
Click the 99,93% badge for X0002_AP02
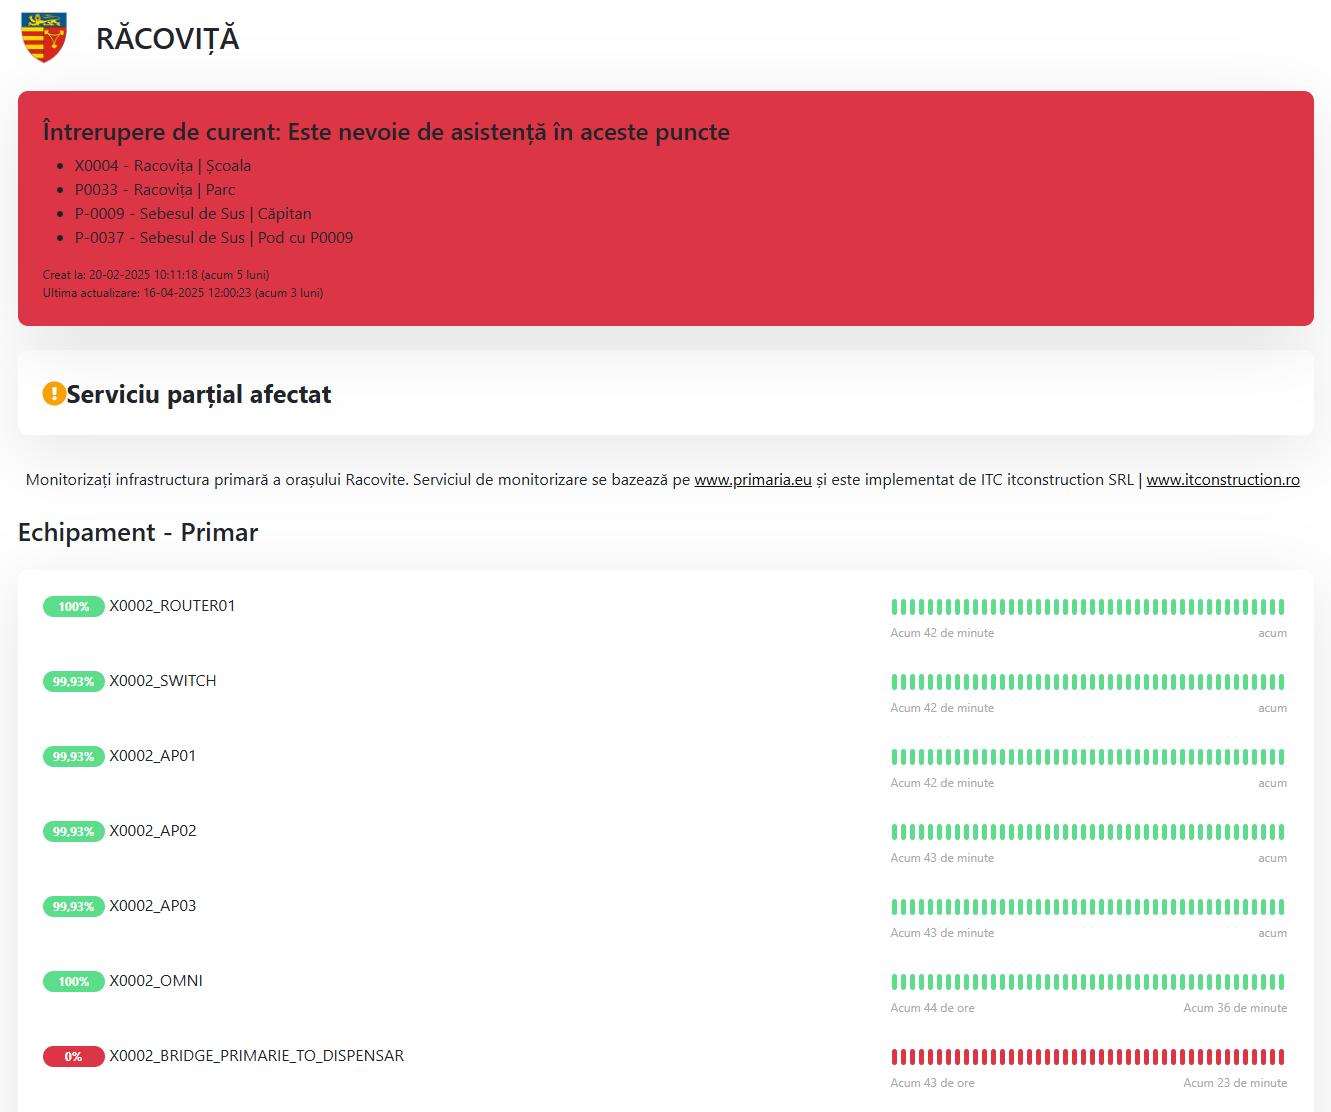point(73,832)
